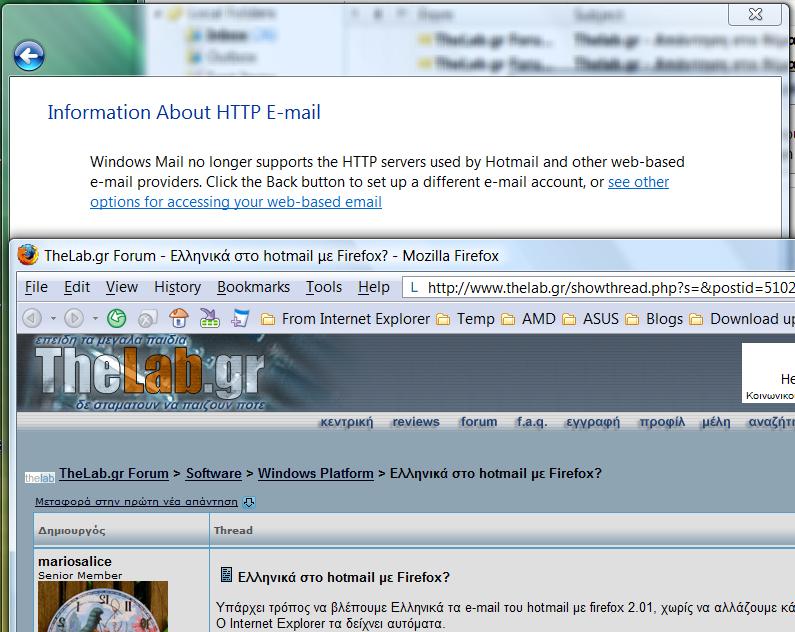Image resolution: width=795 pixels, height=632 pixels.
Task: Follow Windows Platform breadcrumb link
Action: pos(315,473)
